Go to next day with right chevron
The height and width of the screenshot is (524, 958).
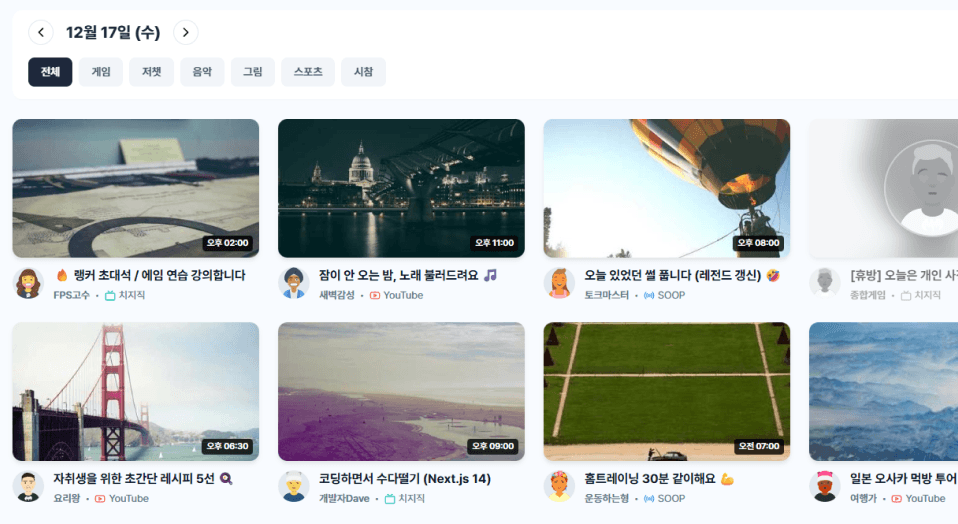186,32
